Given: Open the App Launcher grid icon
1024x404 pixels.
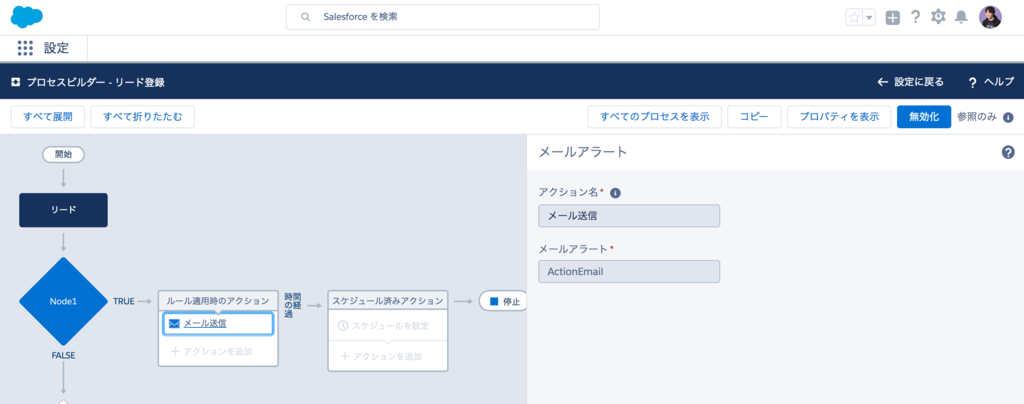Looking at the screenshot, I should (25, 48).
